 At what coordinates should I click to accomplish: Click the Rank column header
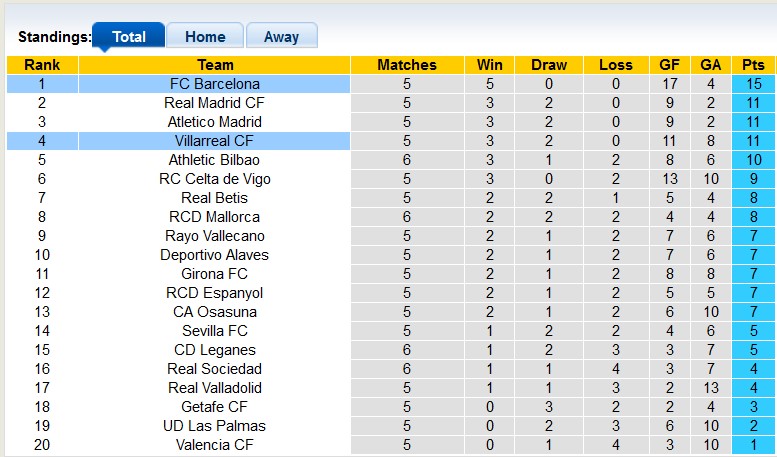pos(42,65)
